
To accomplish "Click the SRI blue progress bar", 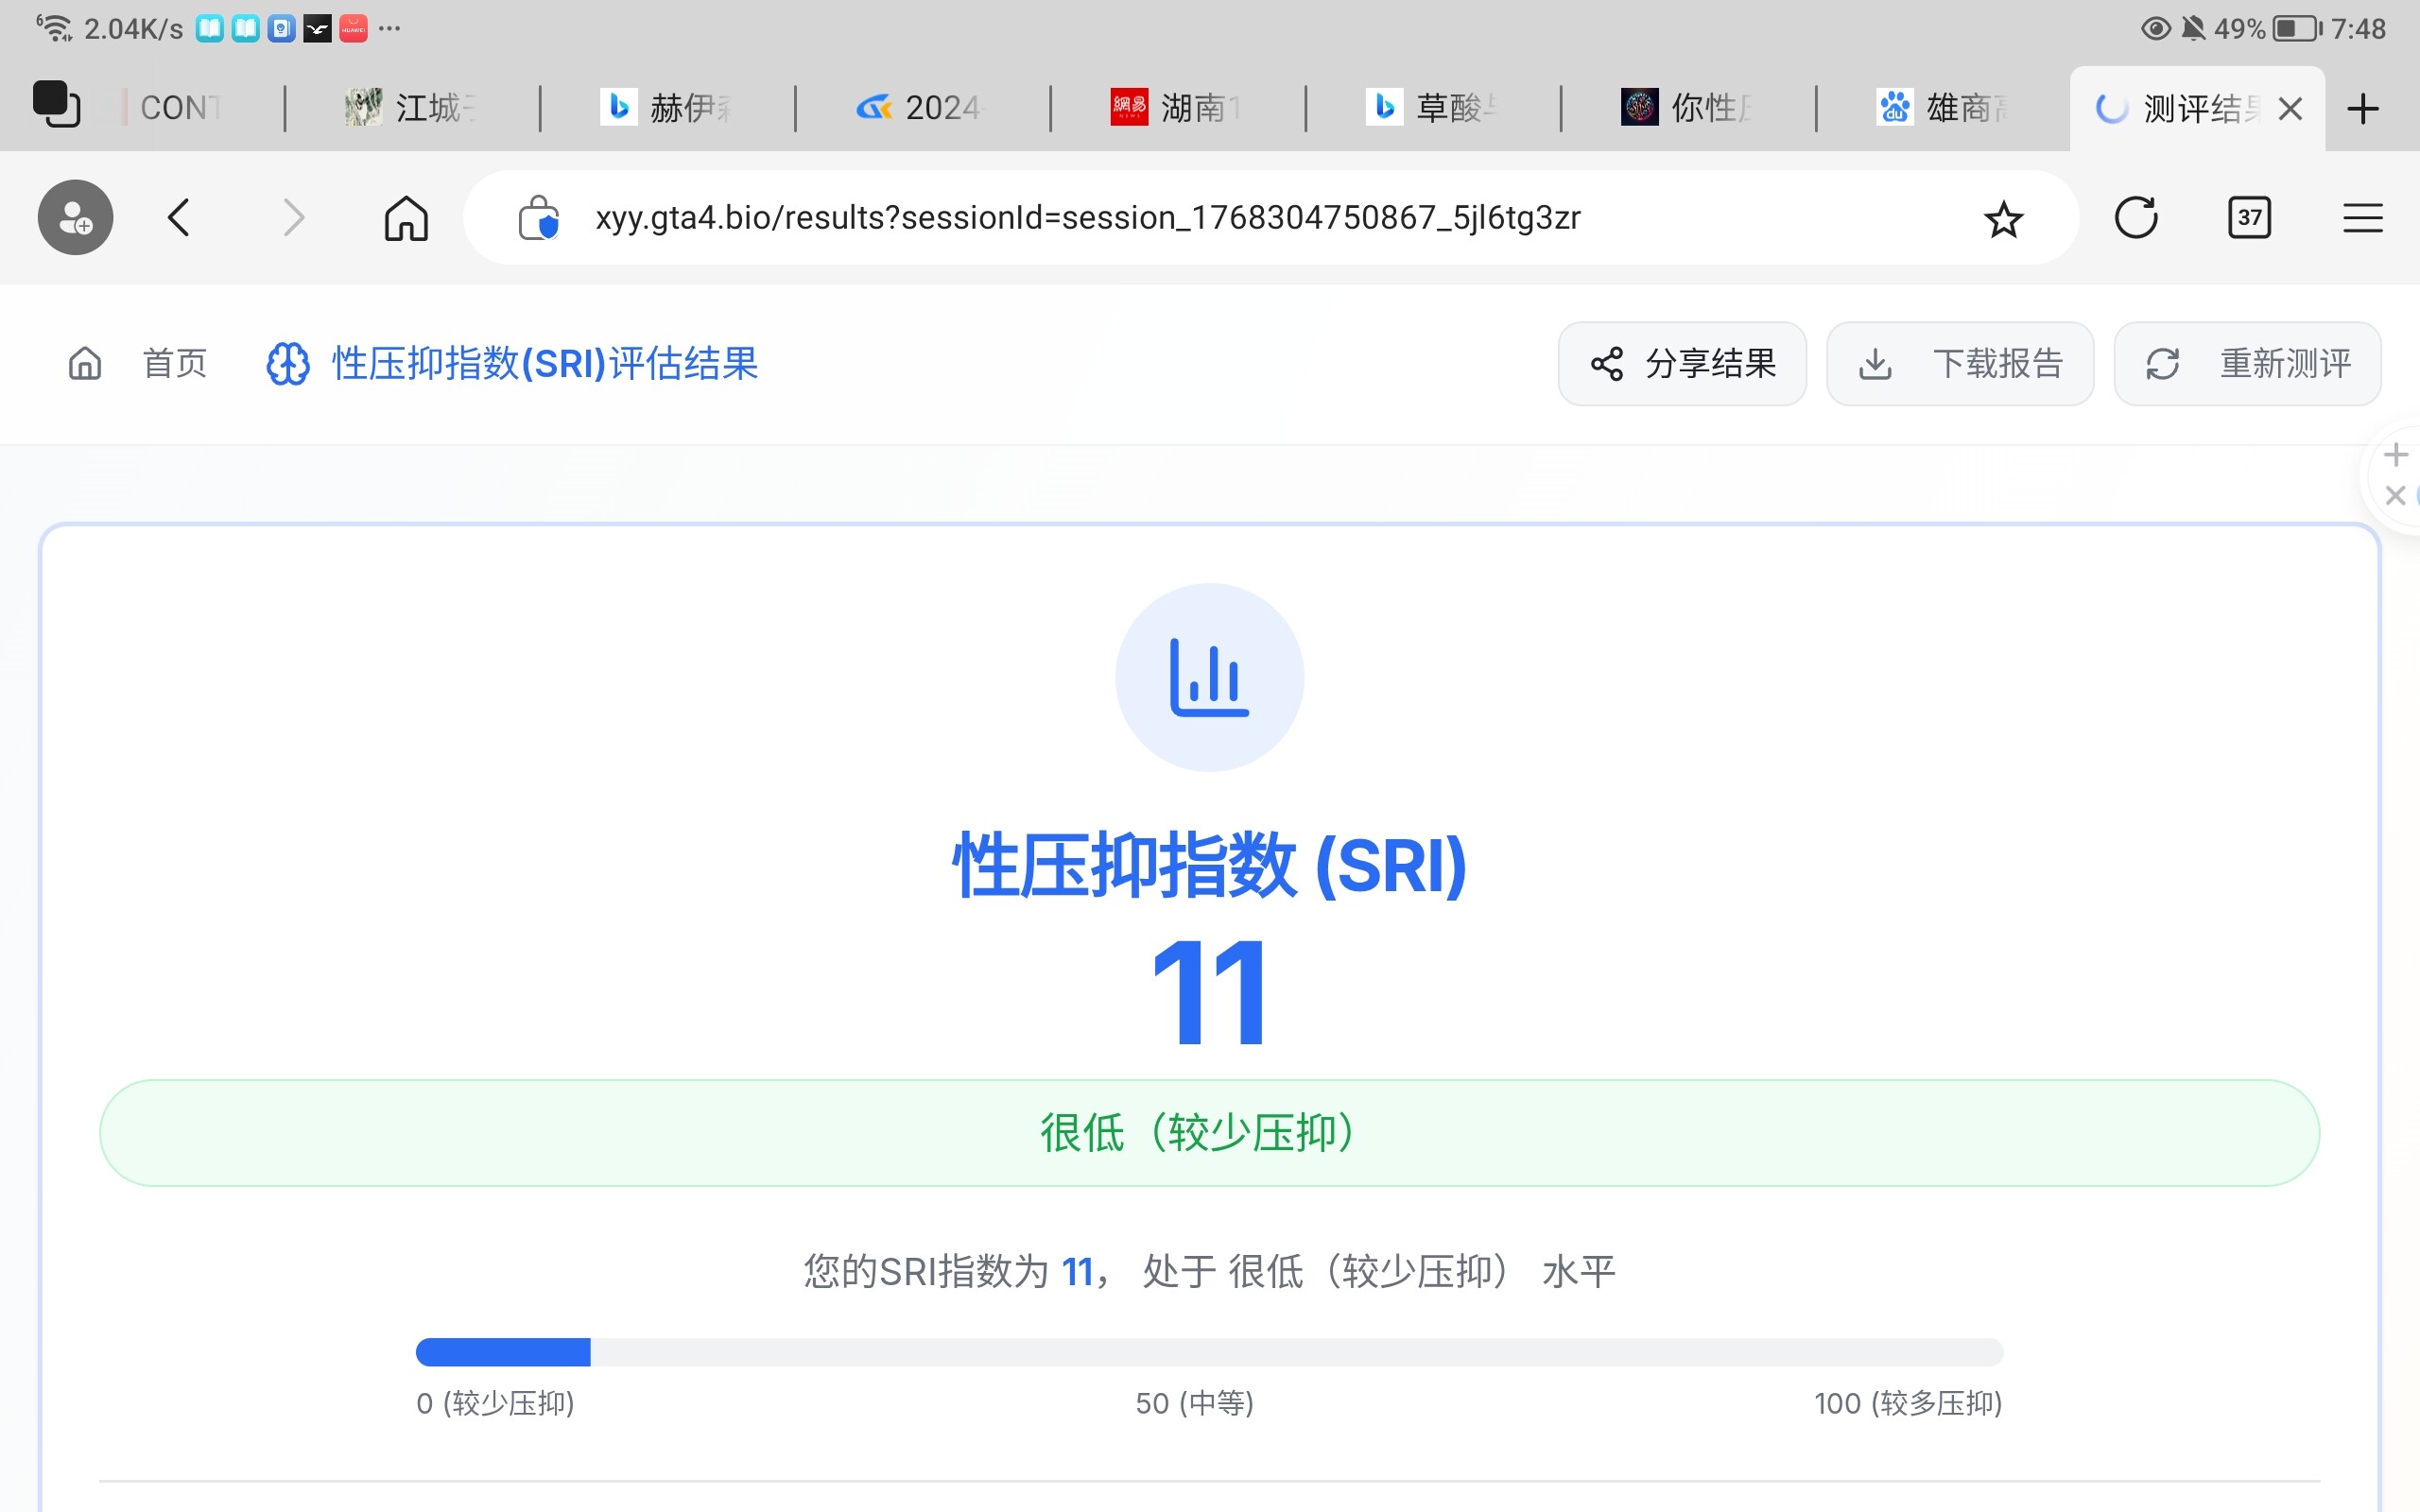I will point(503,1352).
